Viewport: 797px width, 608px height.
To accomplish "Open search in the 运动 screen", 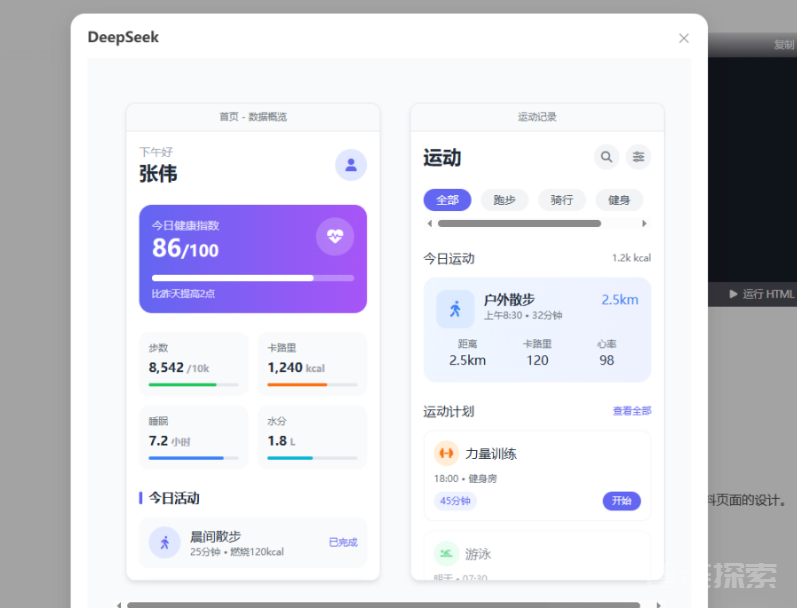I will [606, 157].
